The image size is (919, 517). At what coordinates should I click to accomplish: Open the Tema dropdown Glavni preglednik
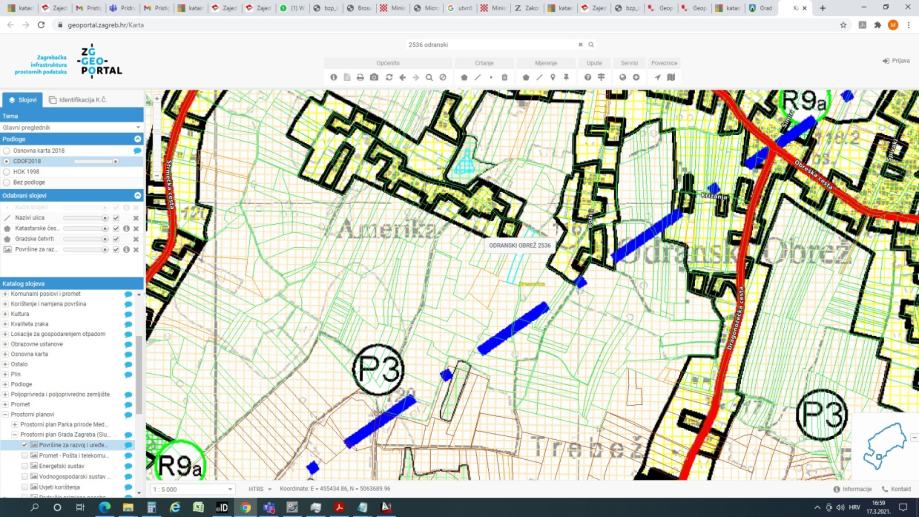[x=72, y=127]
